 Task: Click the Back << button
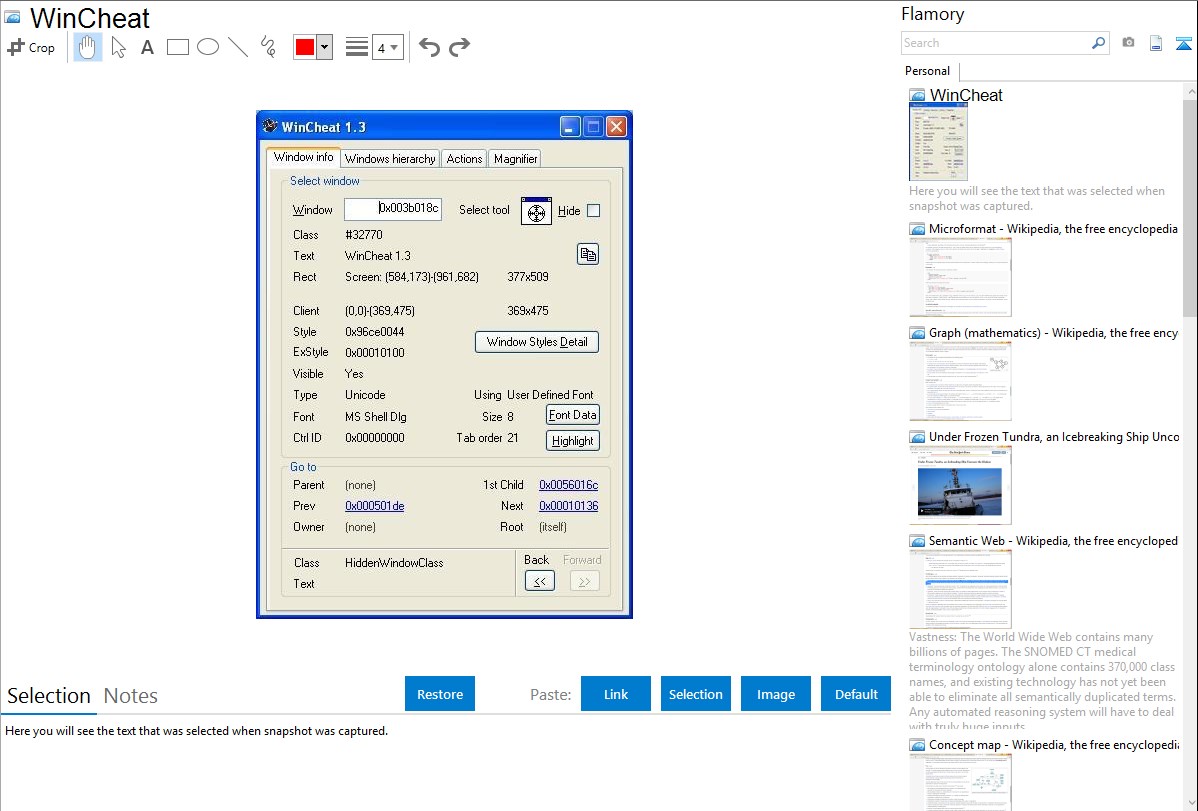(539, 582)
